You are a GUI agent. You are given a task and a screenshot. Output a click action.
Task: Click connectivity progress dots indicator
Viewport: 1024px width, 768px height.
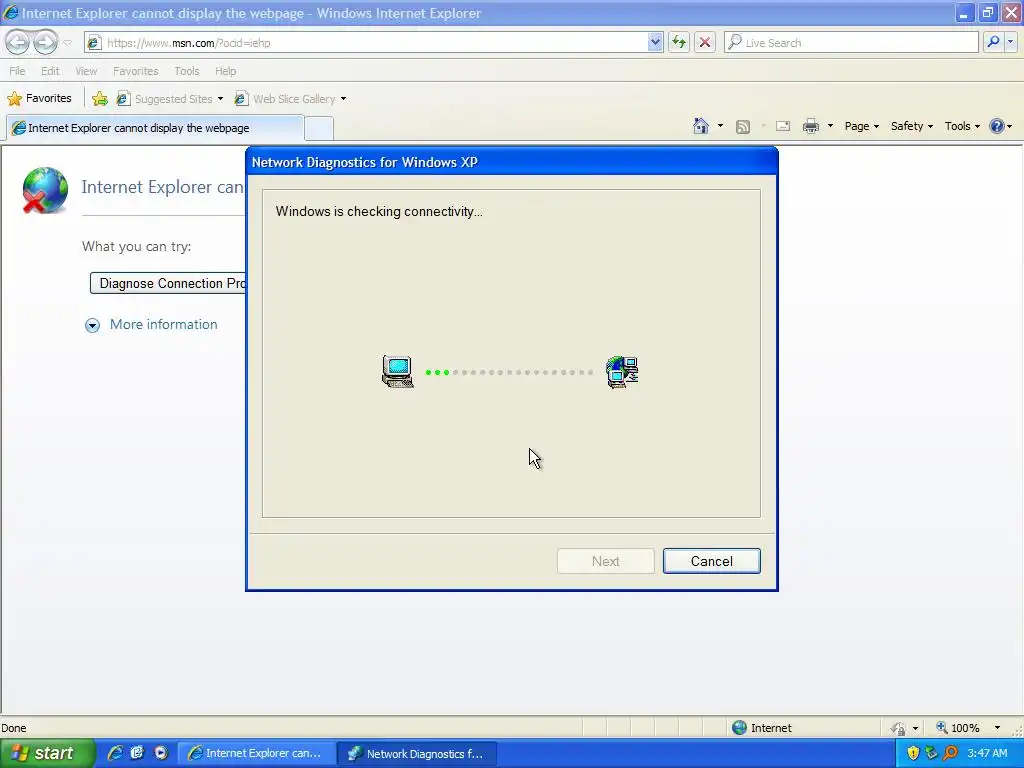coord(509,372)
